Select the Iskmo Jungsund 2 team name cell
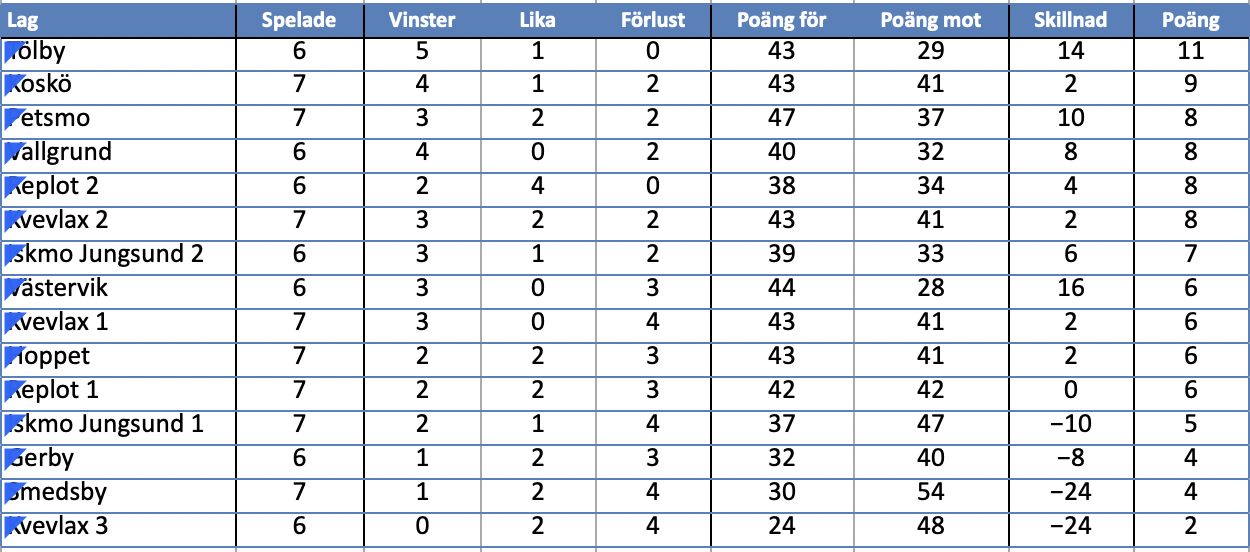 tap(120, 254)
